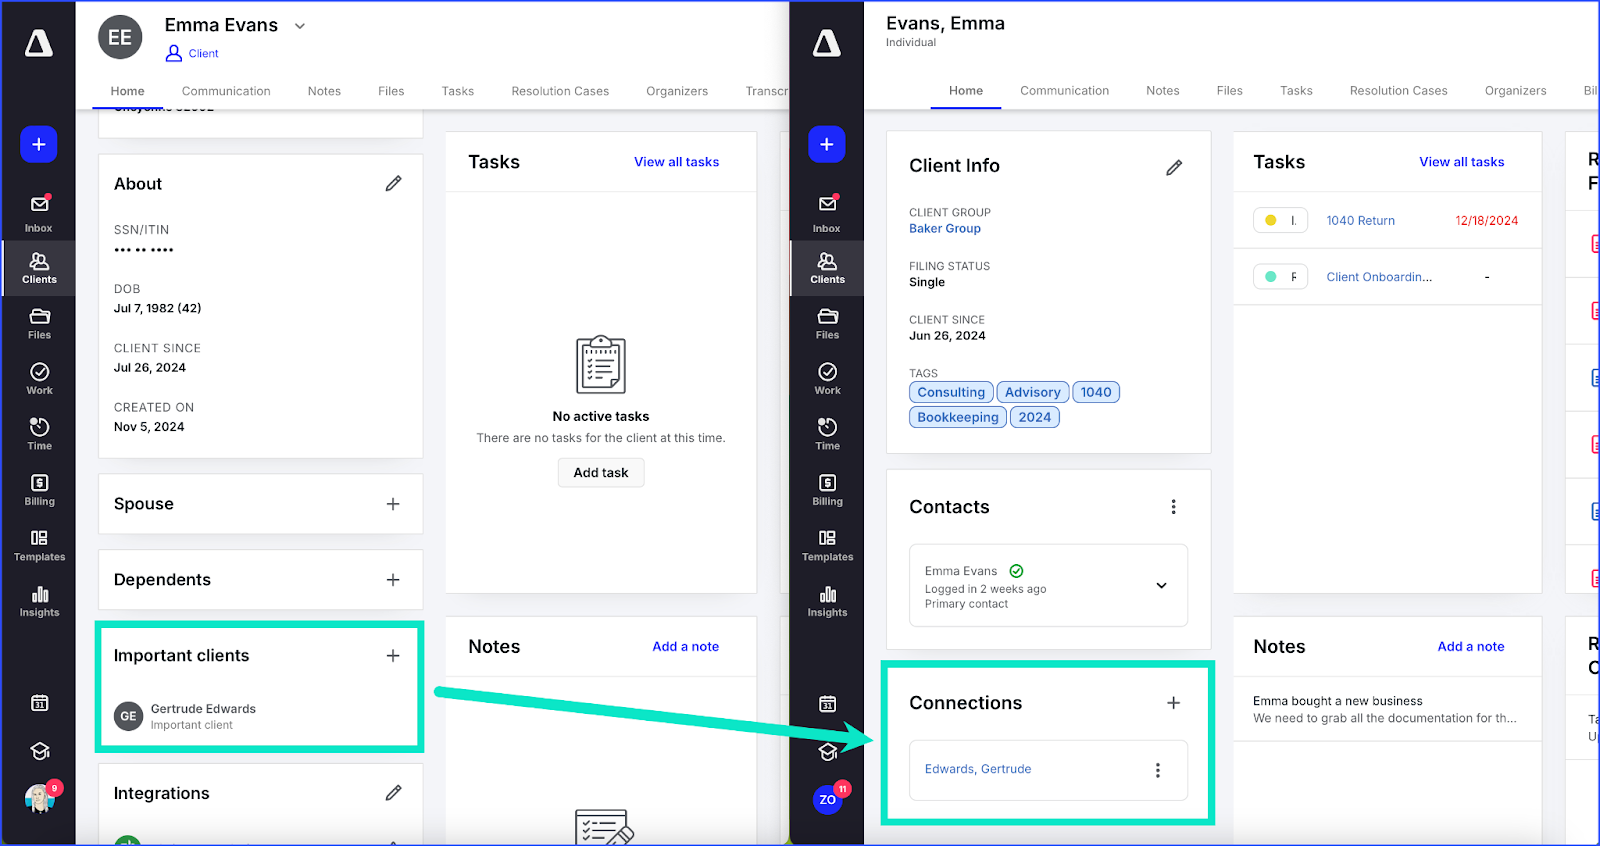Open the Baker Group client group link
Screen dimensions: 1600x846
point(944,229)
